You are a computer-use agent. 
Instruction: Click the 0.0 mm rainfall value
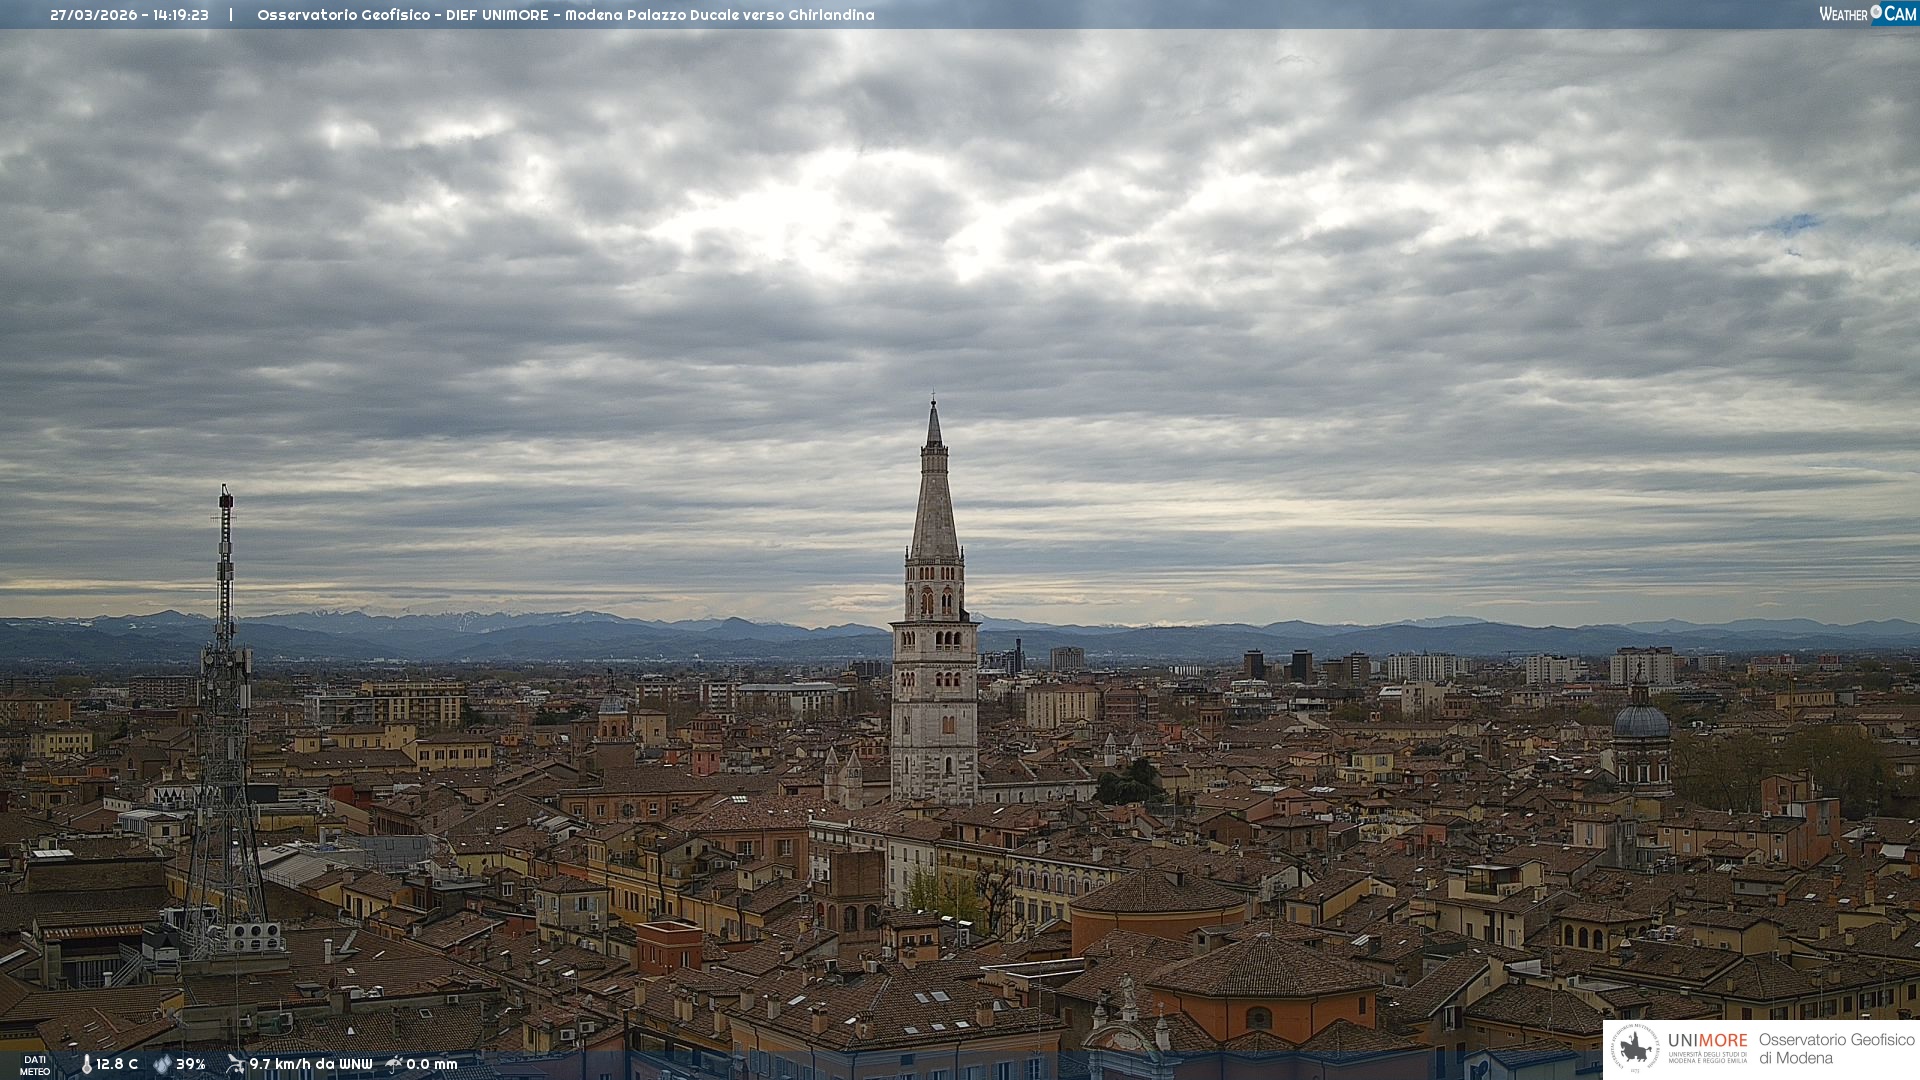(x=431, y=1064)
